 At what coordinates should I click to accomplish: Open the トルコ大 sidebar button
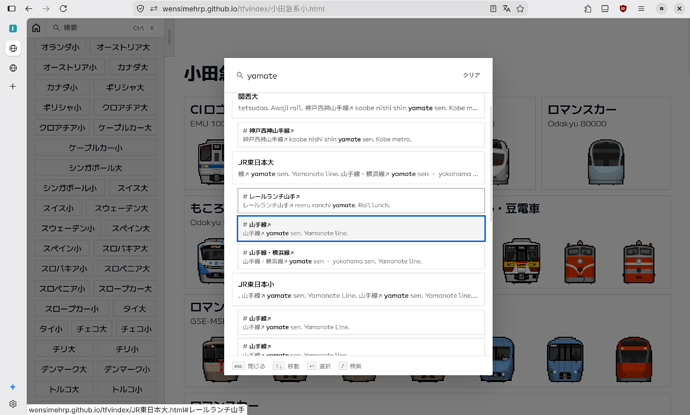tap(64, 389)
